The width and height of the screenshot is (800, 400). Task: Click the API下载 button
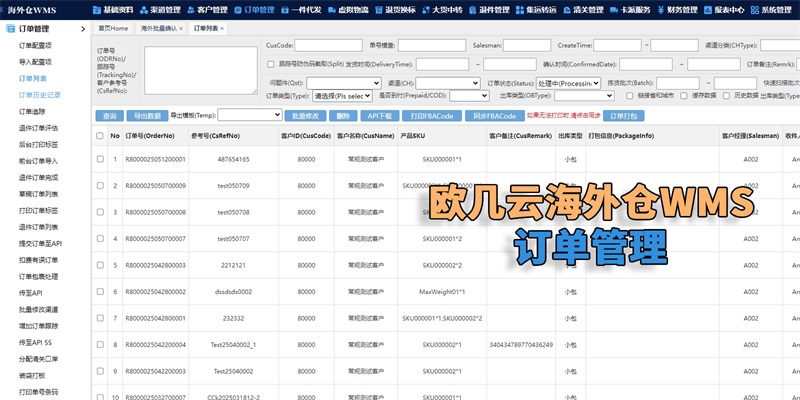(x=380, y=116)
